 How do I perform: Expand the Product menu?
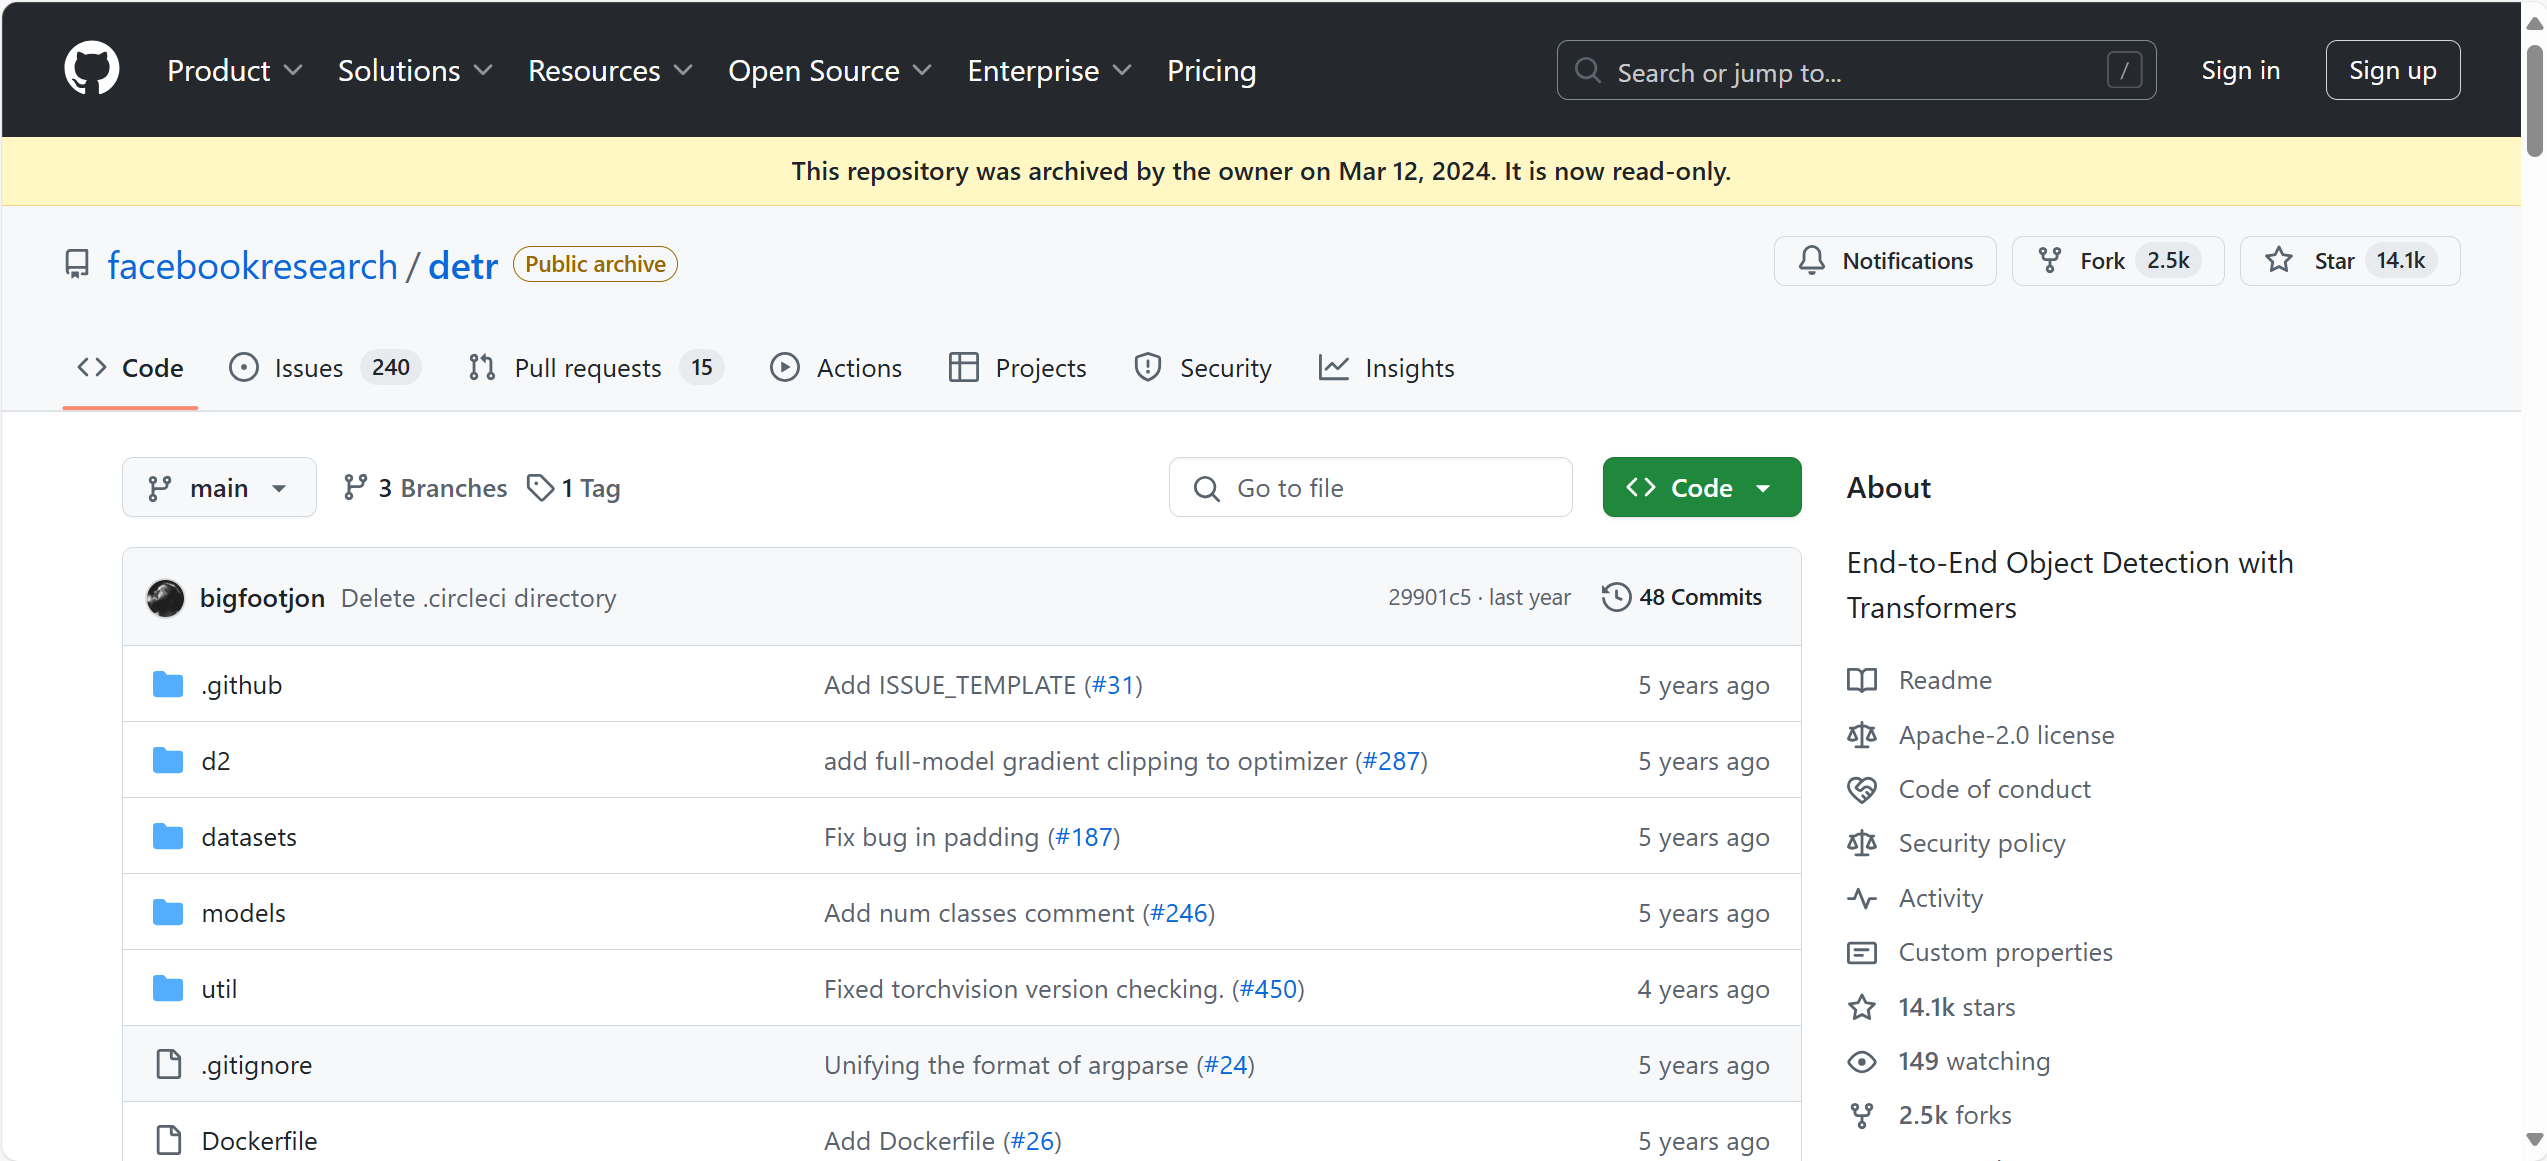coord(235,71)
